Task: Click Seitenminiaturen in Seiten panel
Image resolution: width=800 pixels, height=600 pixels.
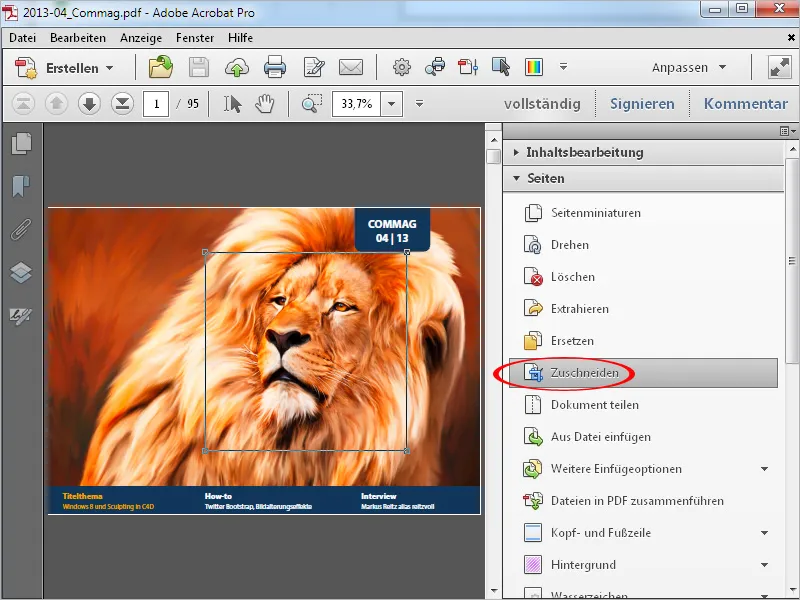Action: (583, 213)
